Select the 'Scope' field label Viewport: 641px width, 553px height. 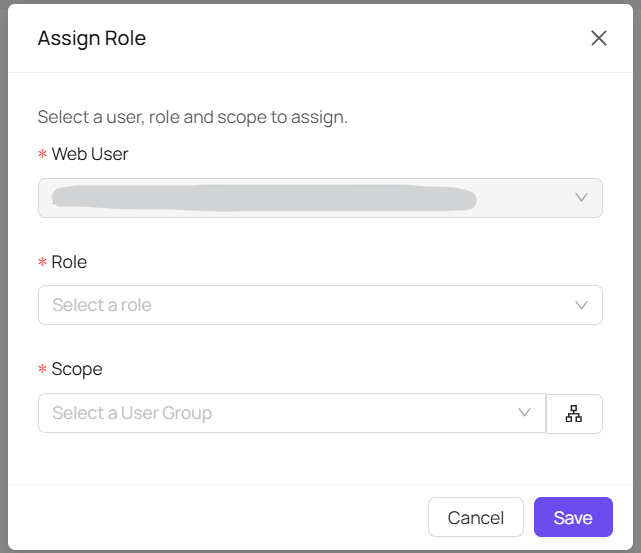(77, 369)
